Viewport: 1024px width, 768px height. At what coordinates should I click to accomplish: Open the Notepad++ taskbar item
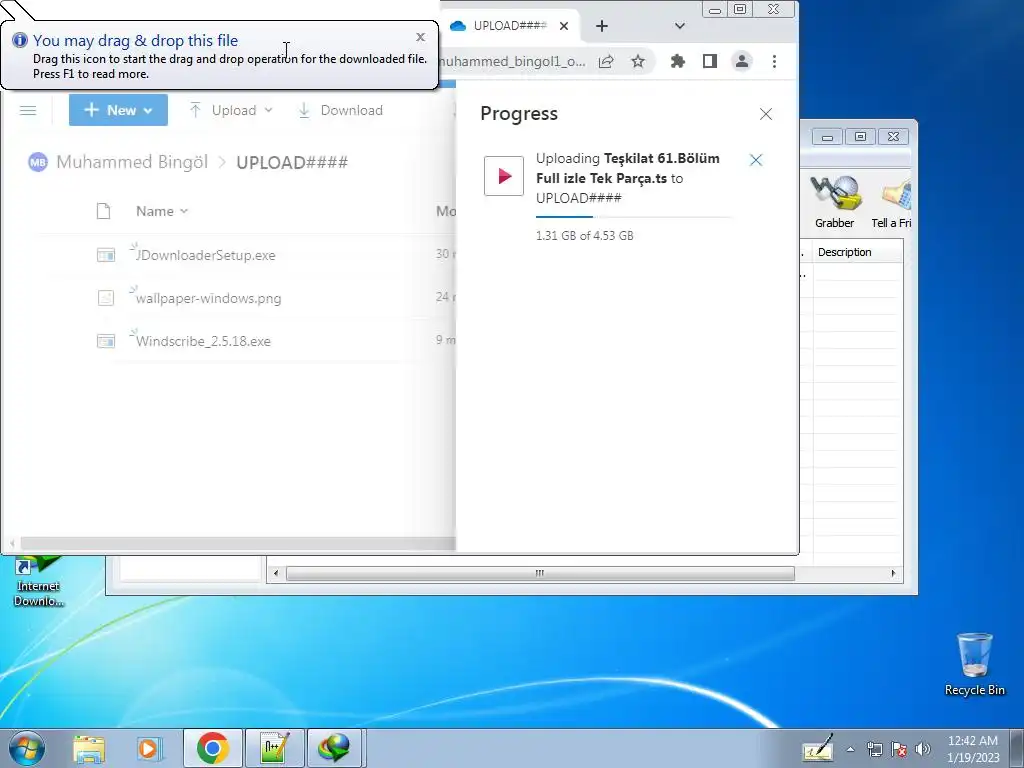(274, 748)
